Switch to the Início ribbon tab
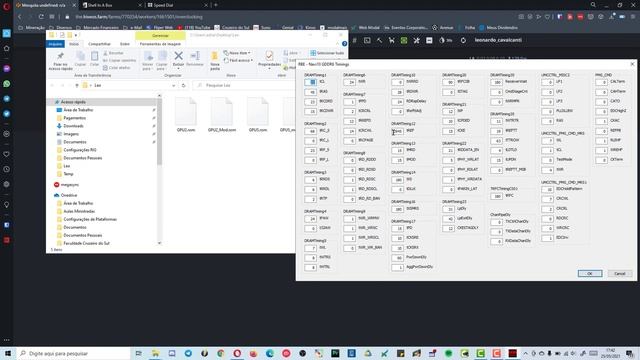The width and height of the screenshot is (640, 360). tap(74, 44)
